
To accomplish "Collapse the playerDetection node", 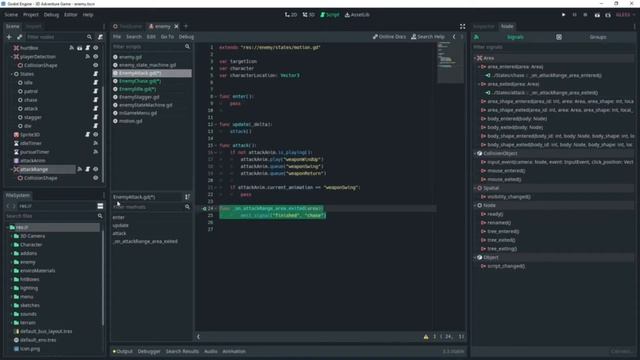I will pyautogui.click(x=12, y=56).
